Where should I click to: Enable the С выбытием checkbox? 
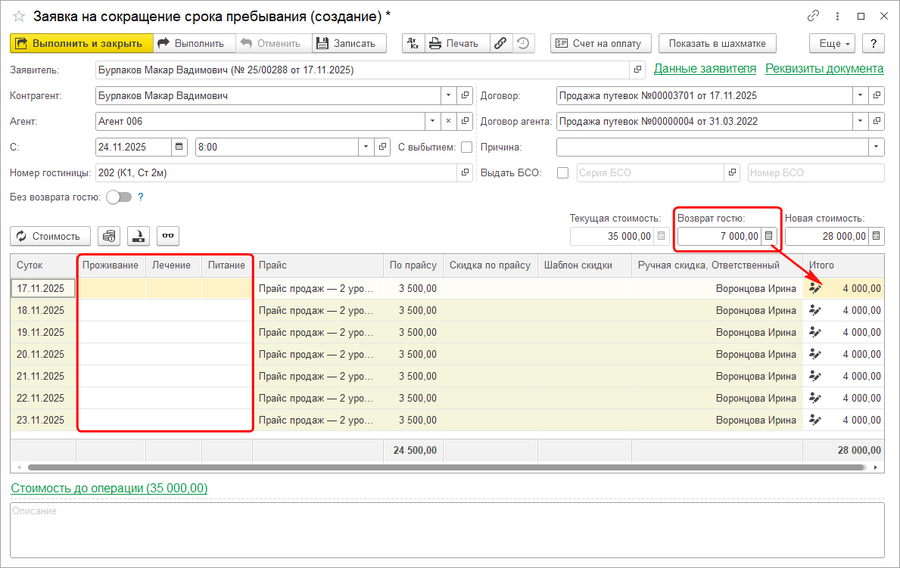pos(466,147)
